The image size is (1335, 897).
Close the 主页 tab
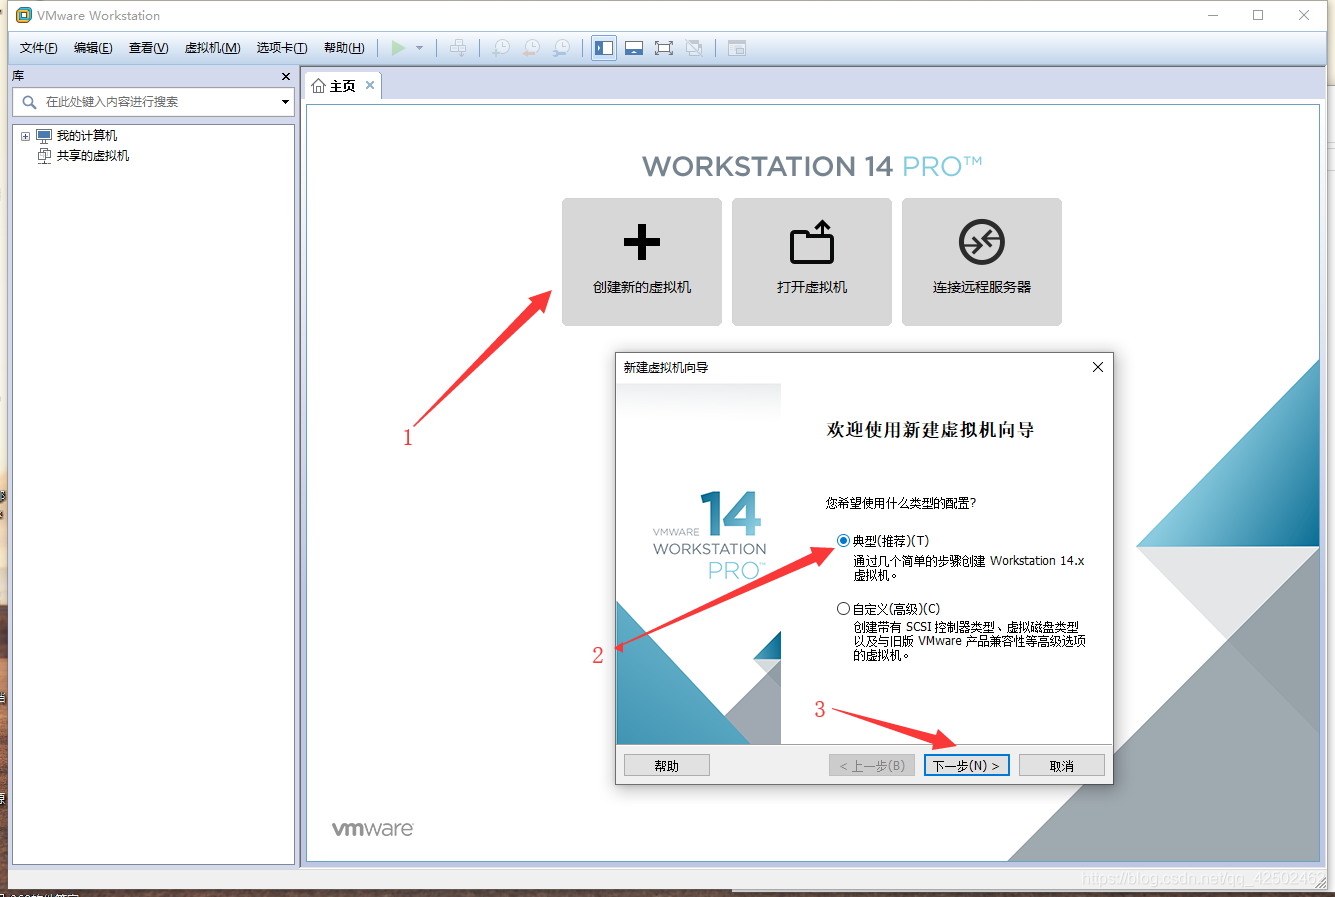(370, 85)
